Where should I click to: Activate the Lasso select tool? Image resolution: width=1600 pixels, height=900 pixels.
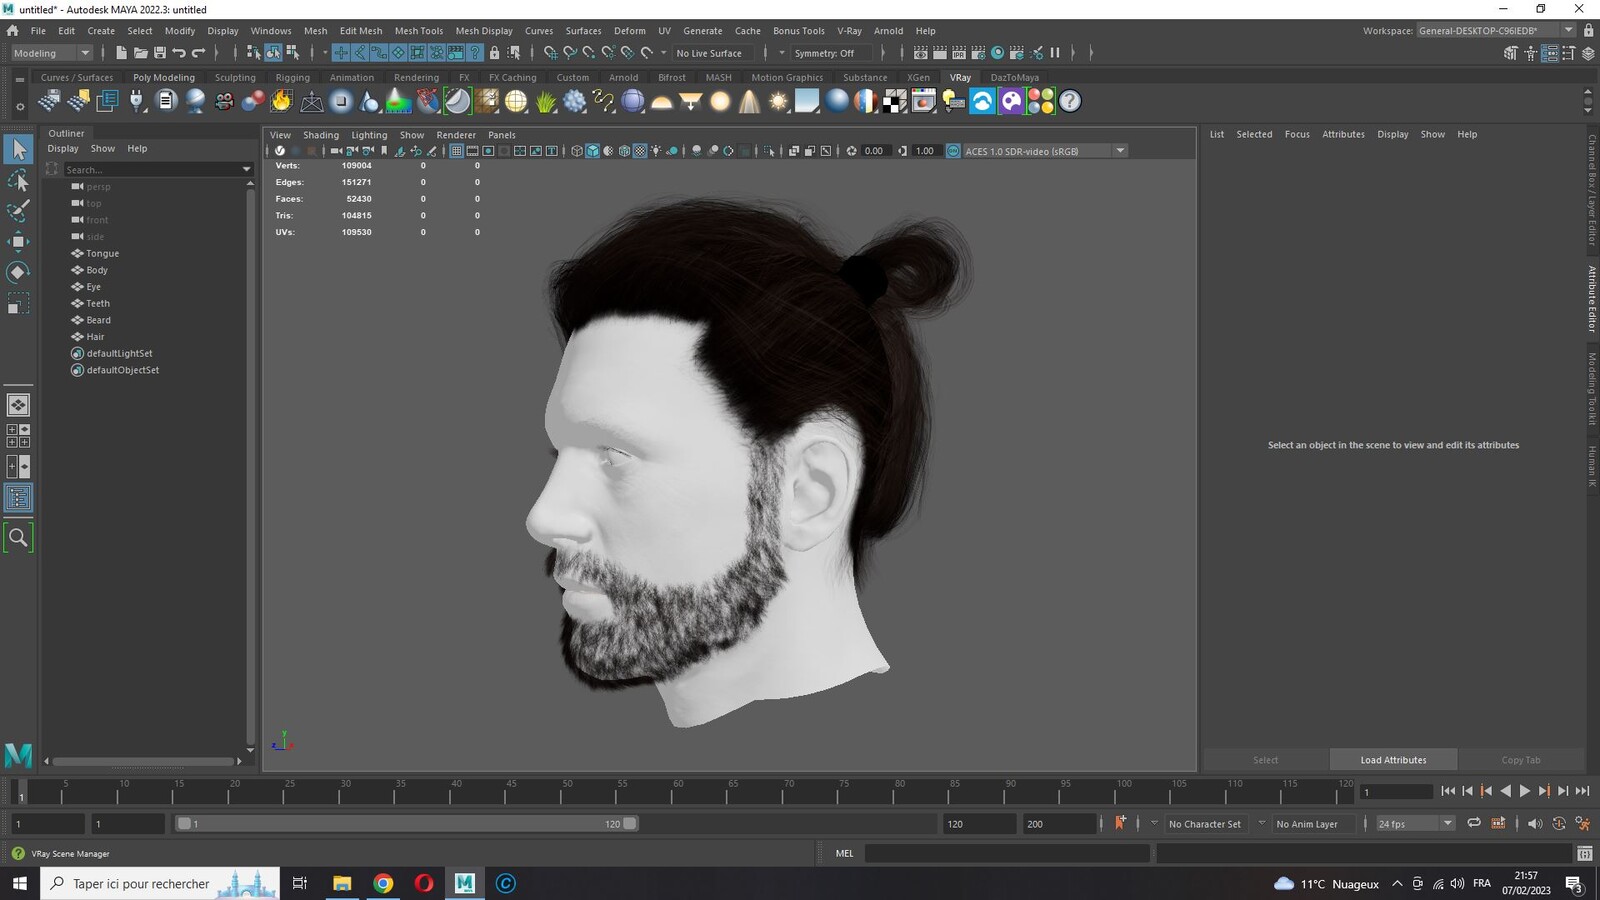tap(18, 180)
